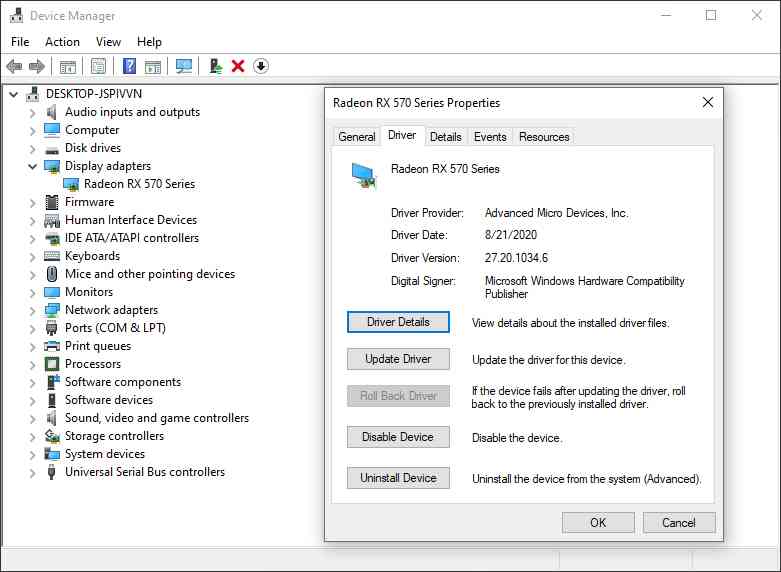The image size is (781, 572).
Task: Switch to the Events tab
Action: (x=490, y=137)
